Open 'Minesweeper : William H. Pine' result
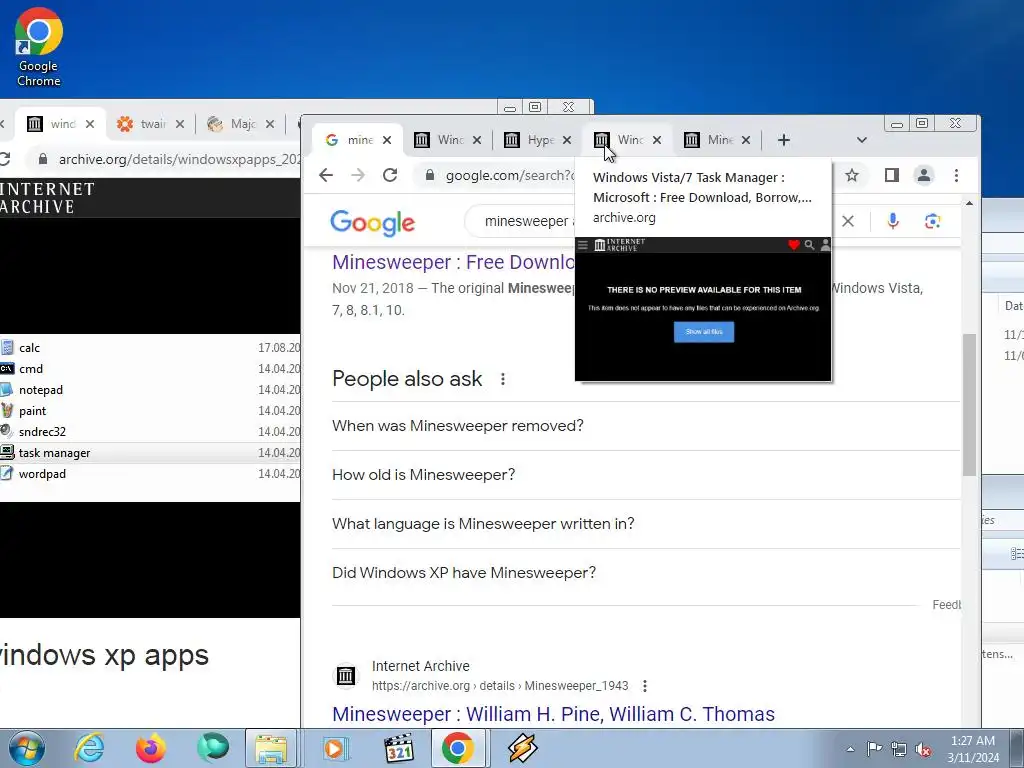 point(553,714)
